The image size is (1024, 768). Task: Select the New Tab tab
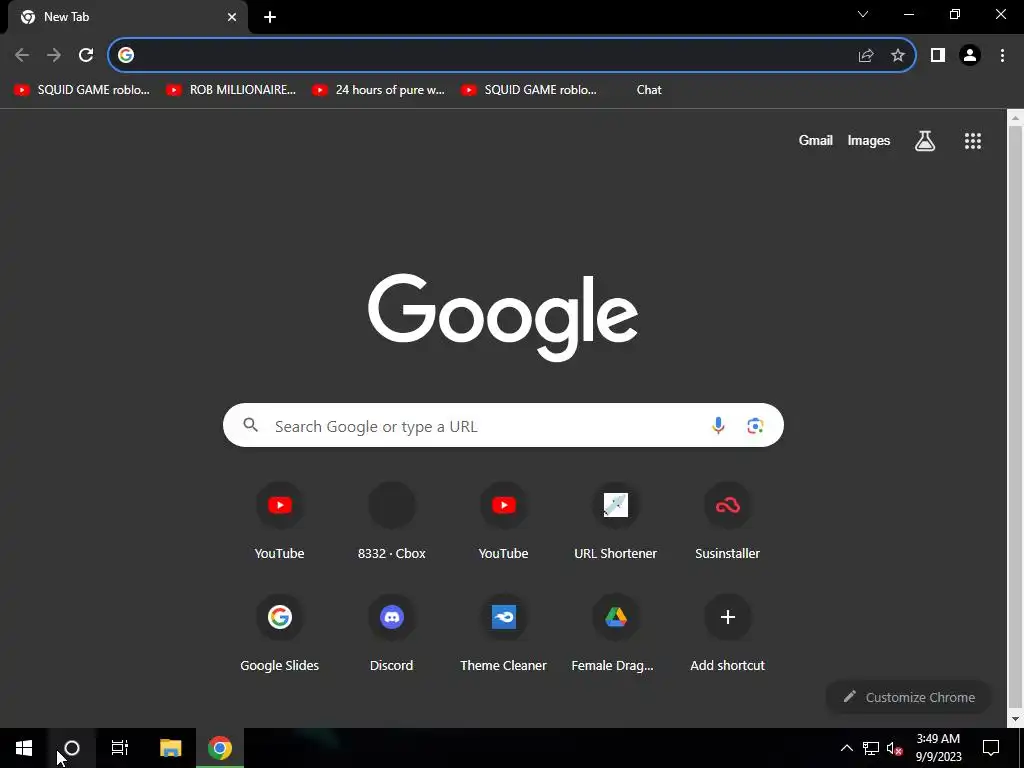(128, 17)
